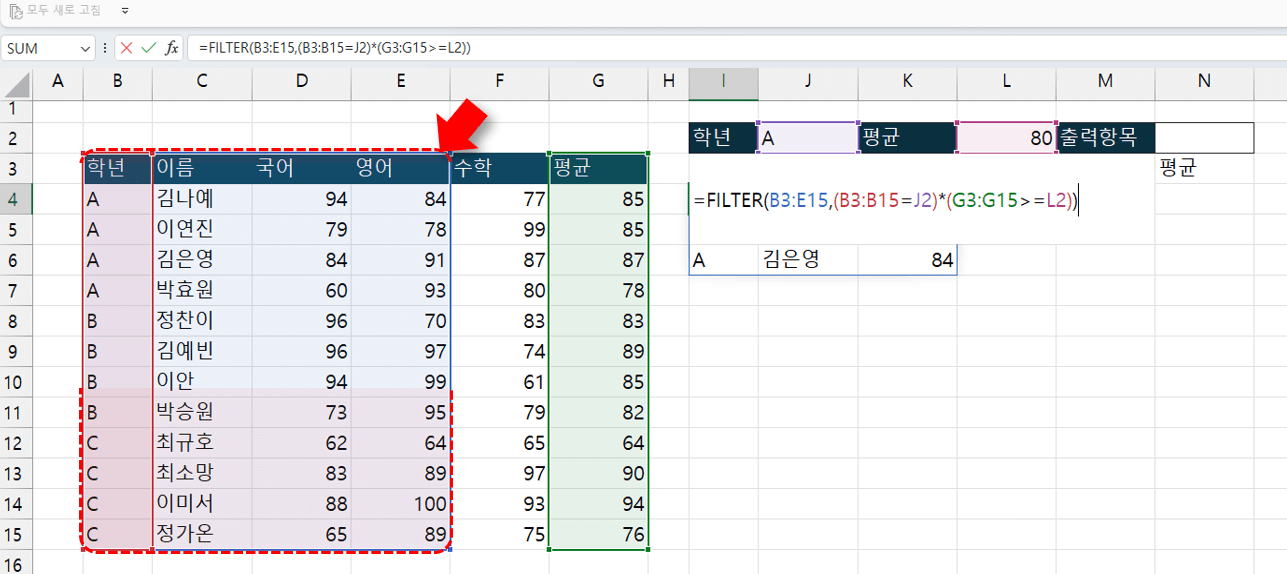Click the name cell 이미서
The height and width of the screenshot is (574, 1287).
coord(202,503)
